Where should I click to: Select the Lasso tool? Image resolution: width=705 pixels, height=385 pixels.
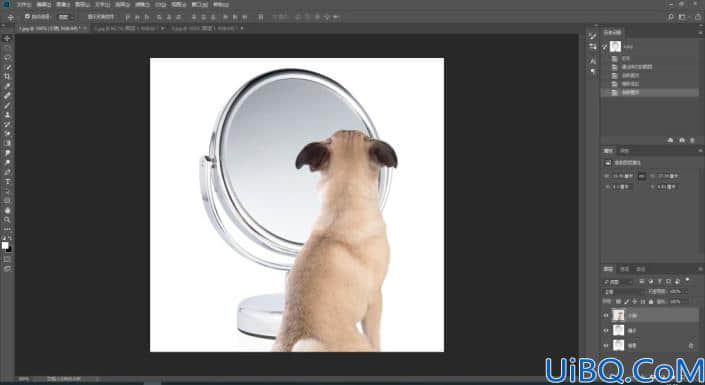(x=7, y=57)
